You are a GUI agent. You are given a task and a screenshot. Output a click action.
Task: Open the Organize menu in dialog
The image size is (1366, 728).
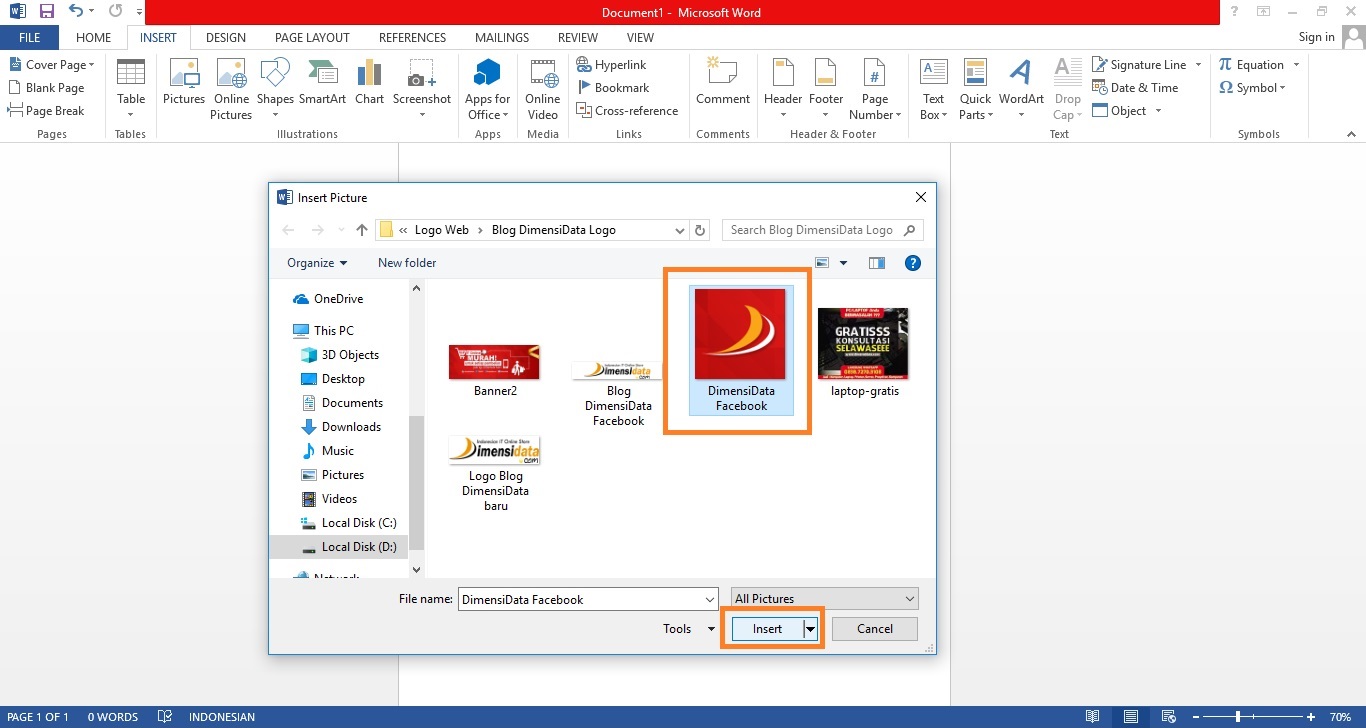pos(317,263)
